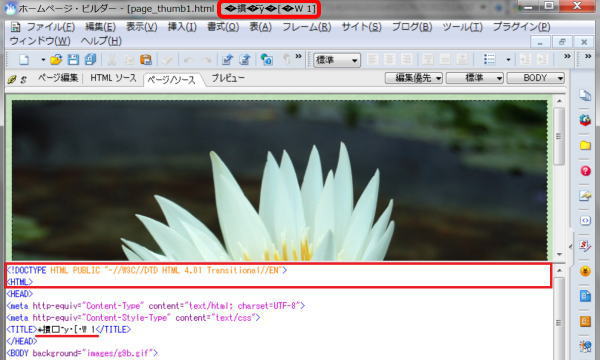This screenshot has width=600, height=360.
Task: Click the BODY background source line
Action: pyautogui.click(x=82, y=353)
